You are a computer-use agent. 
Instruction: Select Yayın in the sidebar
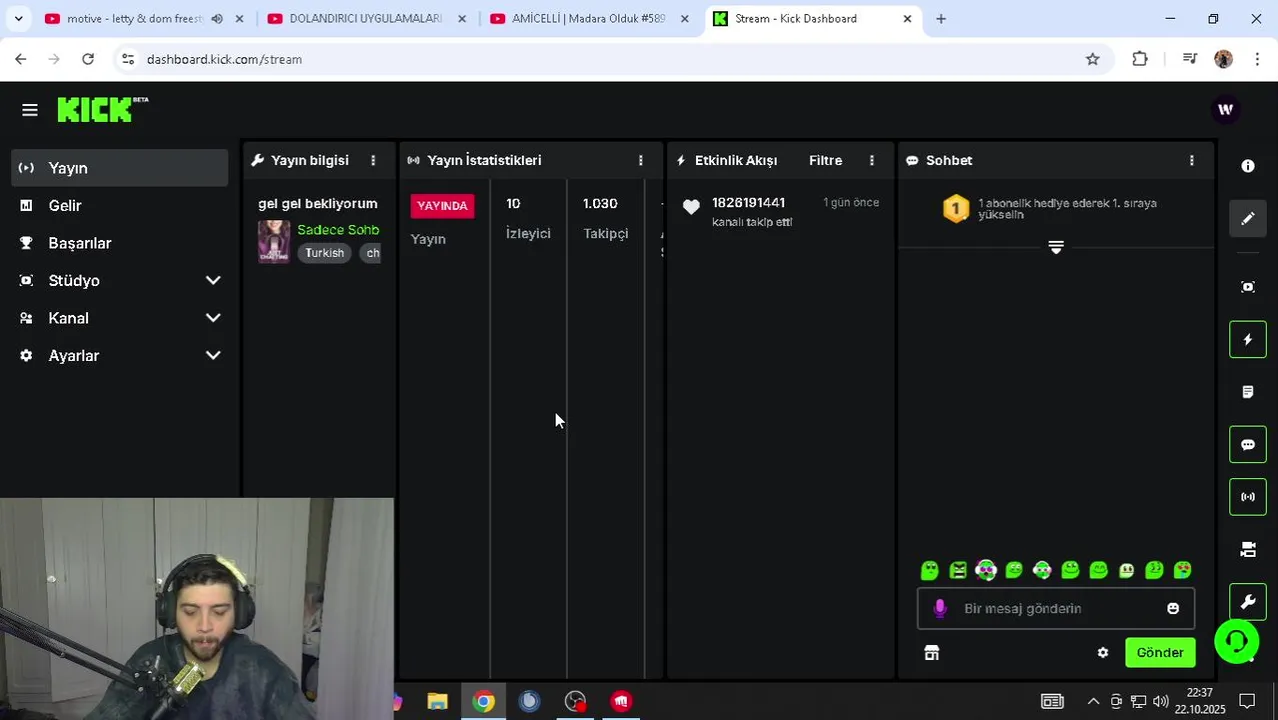(120, 168)
